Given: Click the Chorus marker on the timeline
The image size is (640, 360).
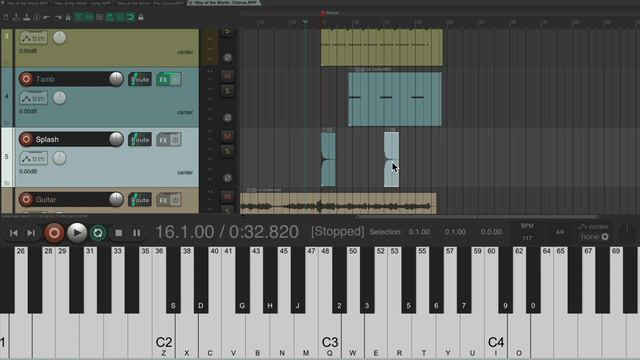Looking at the screenshot, I should point(331,13).
